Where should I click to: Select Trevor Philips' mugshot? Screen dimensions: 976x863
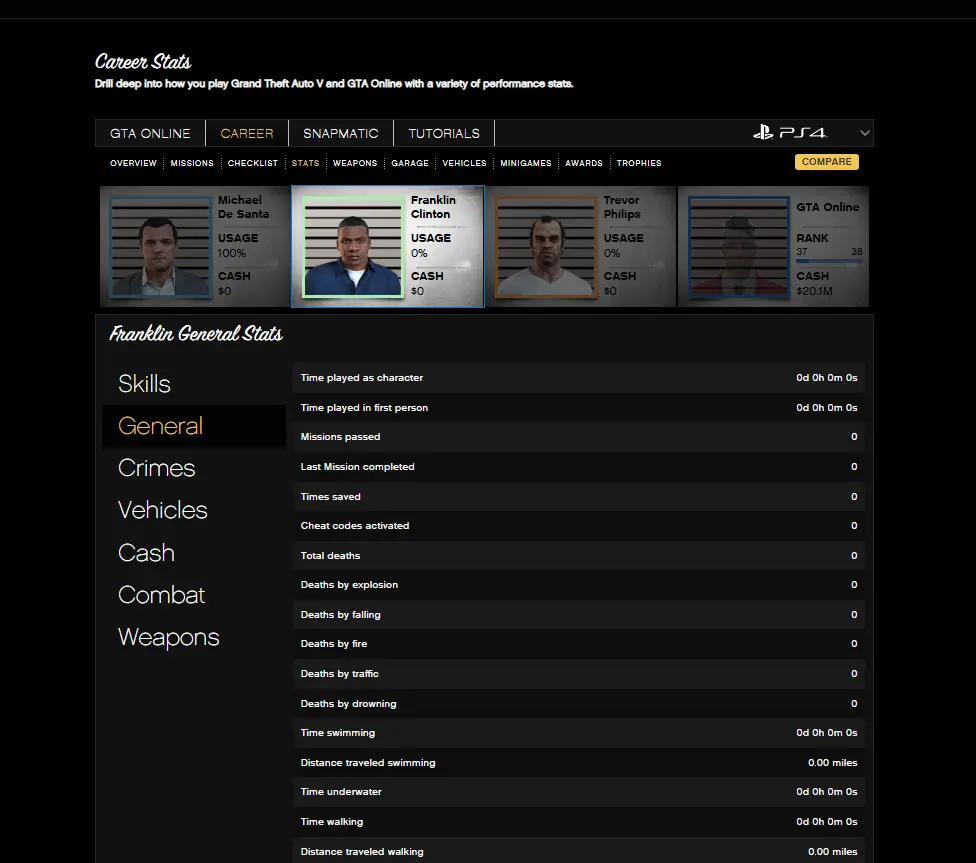[x=545, y=247]
